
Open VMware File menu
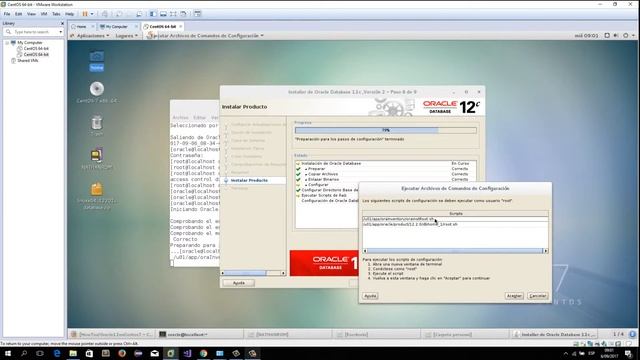[x=7, y=14]
